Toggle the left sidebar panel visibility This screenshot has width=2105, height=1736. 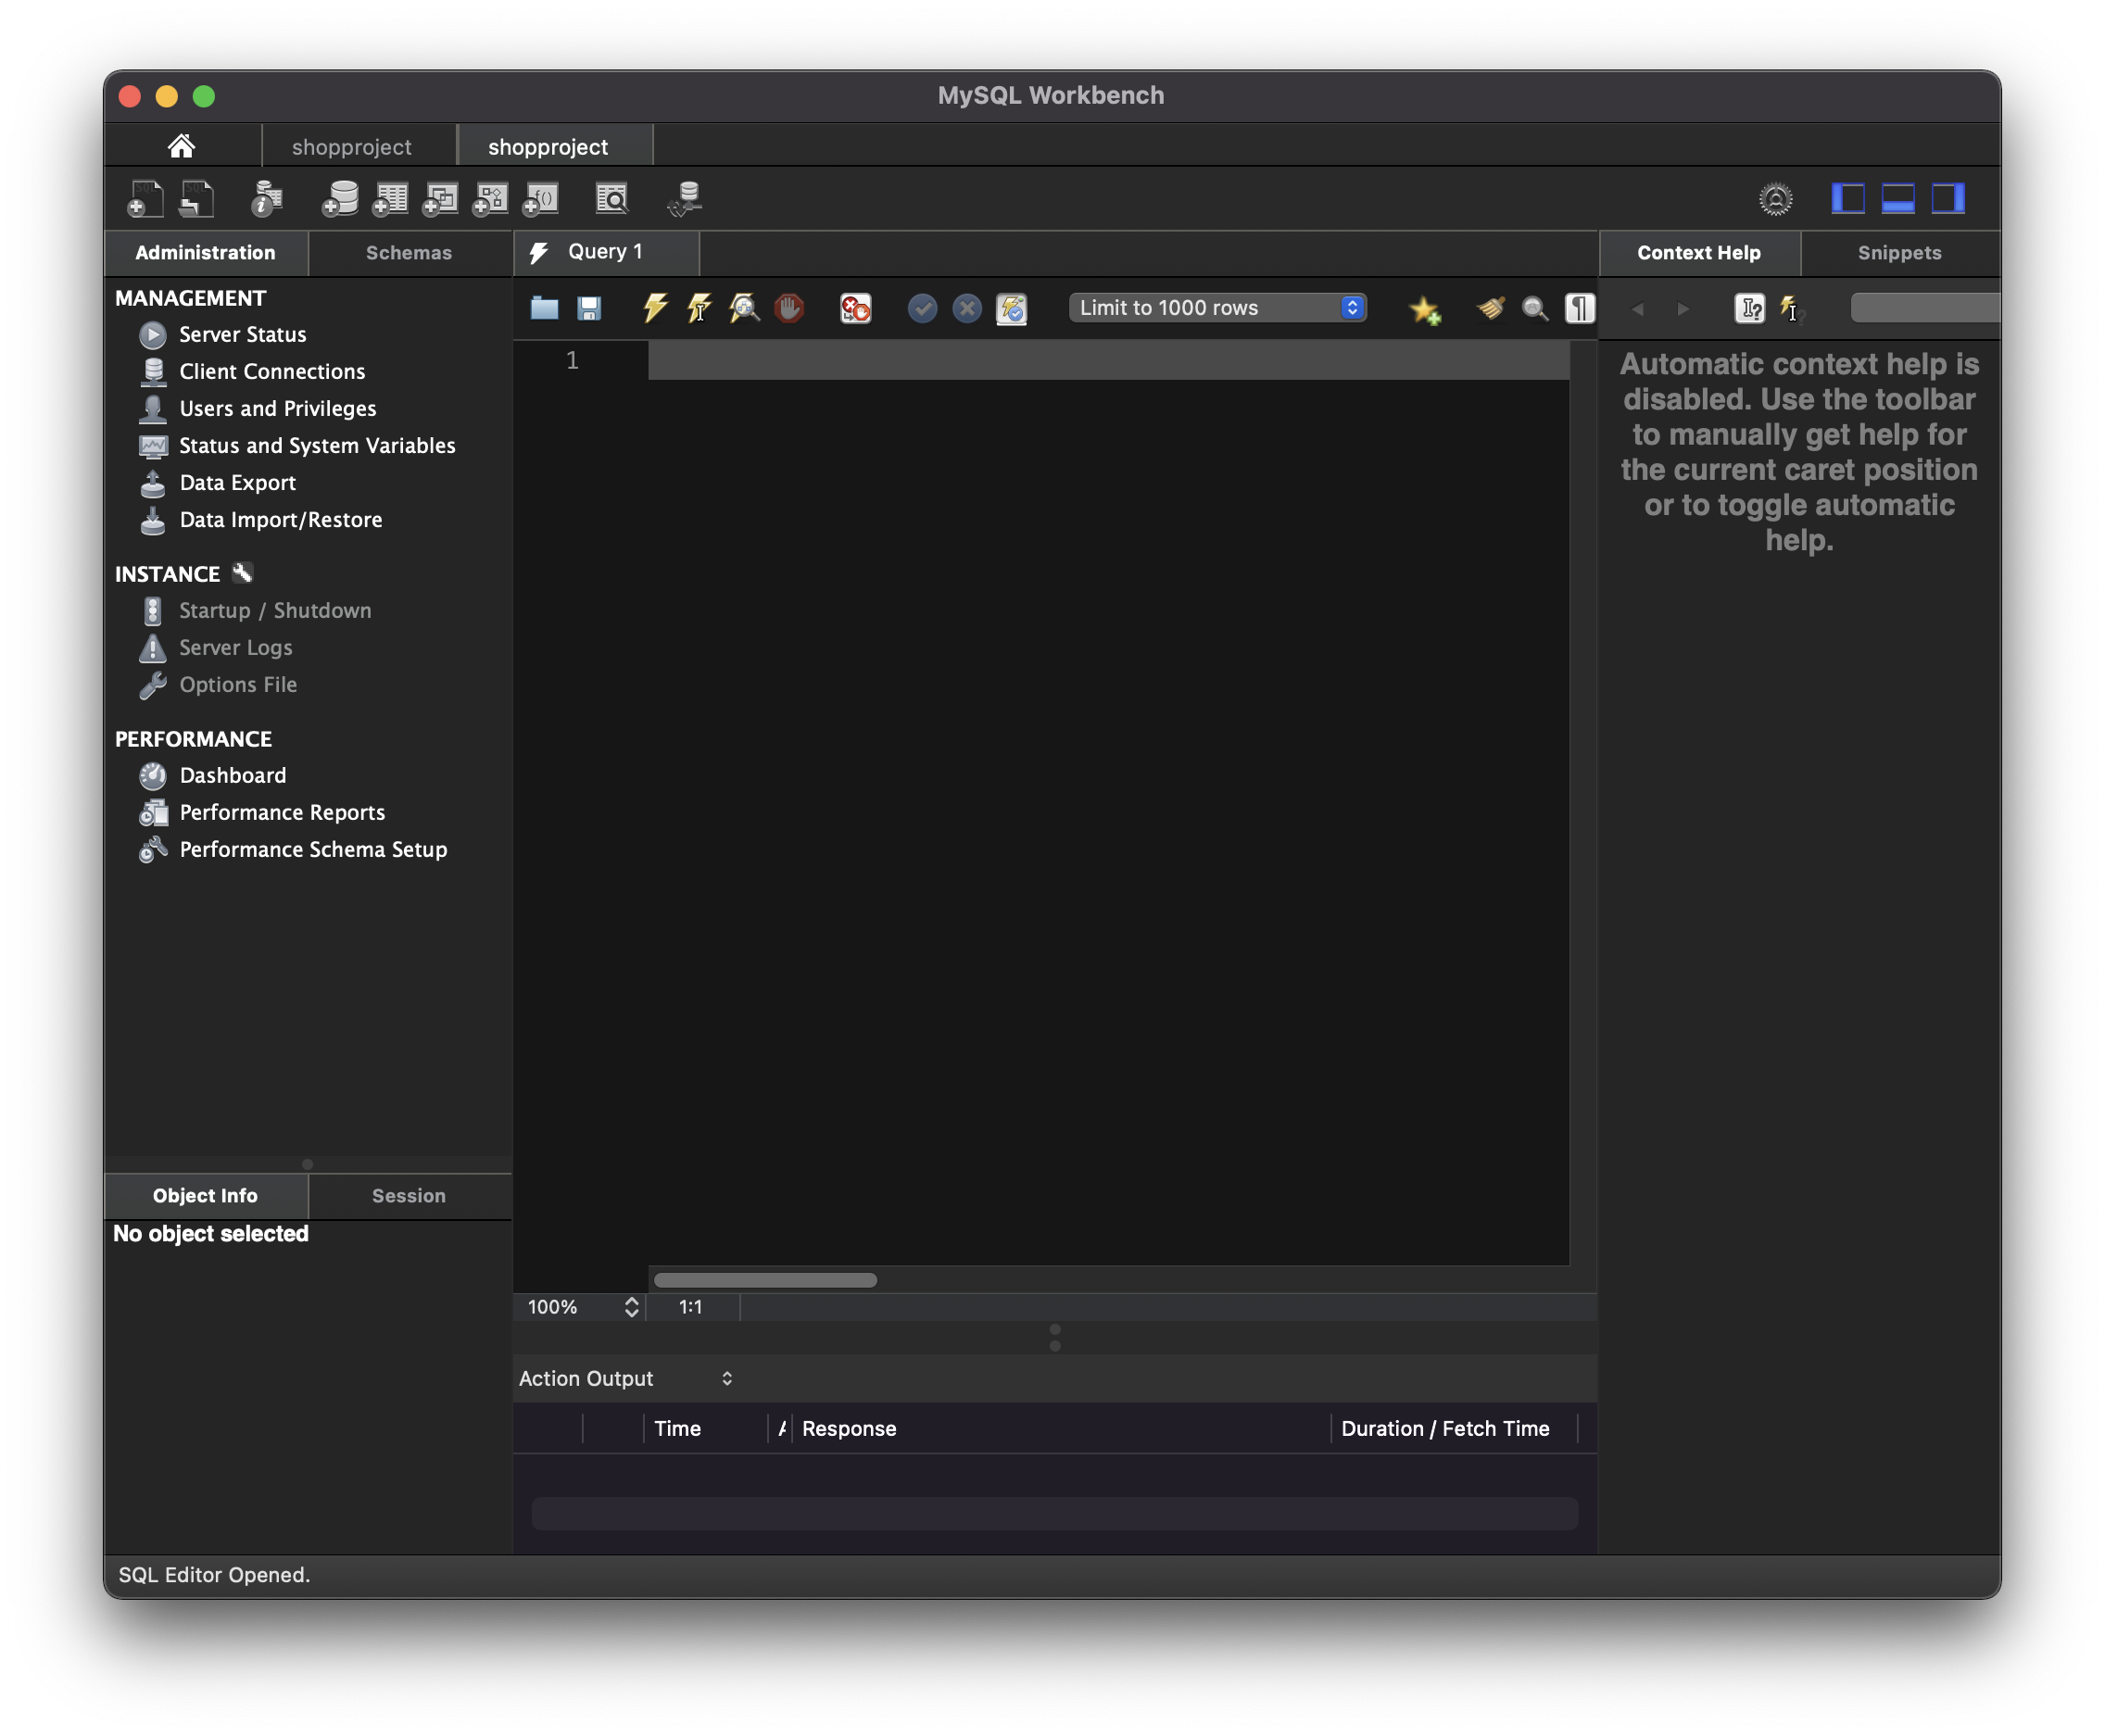pyautogui.click(x=1847, y=198)
